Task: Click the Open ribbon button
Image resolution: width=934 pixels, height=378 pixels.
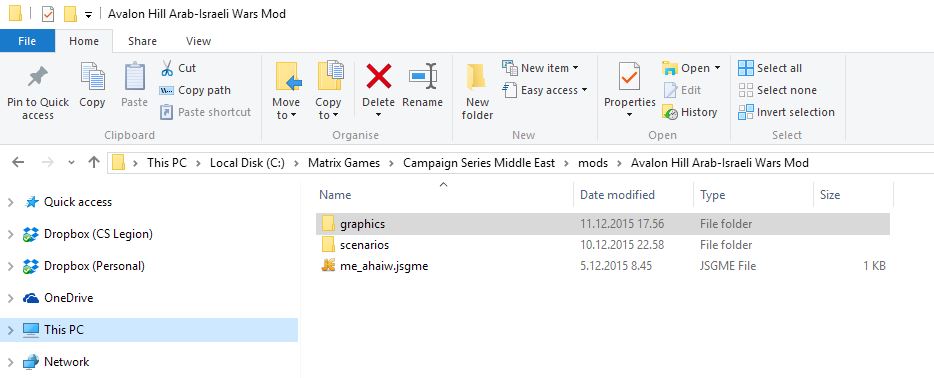Action: pyautogui.click(x=692, y=68)
